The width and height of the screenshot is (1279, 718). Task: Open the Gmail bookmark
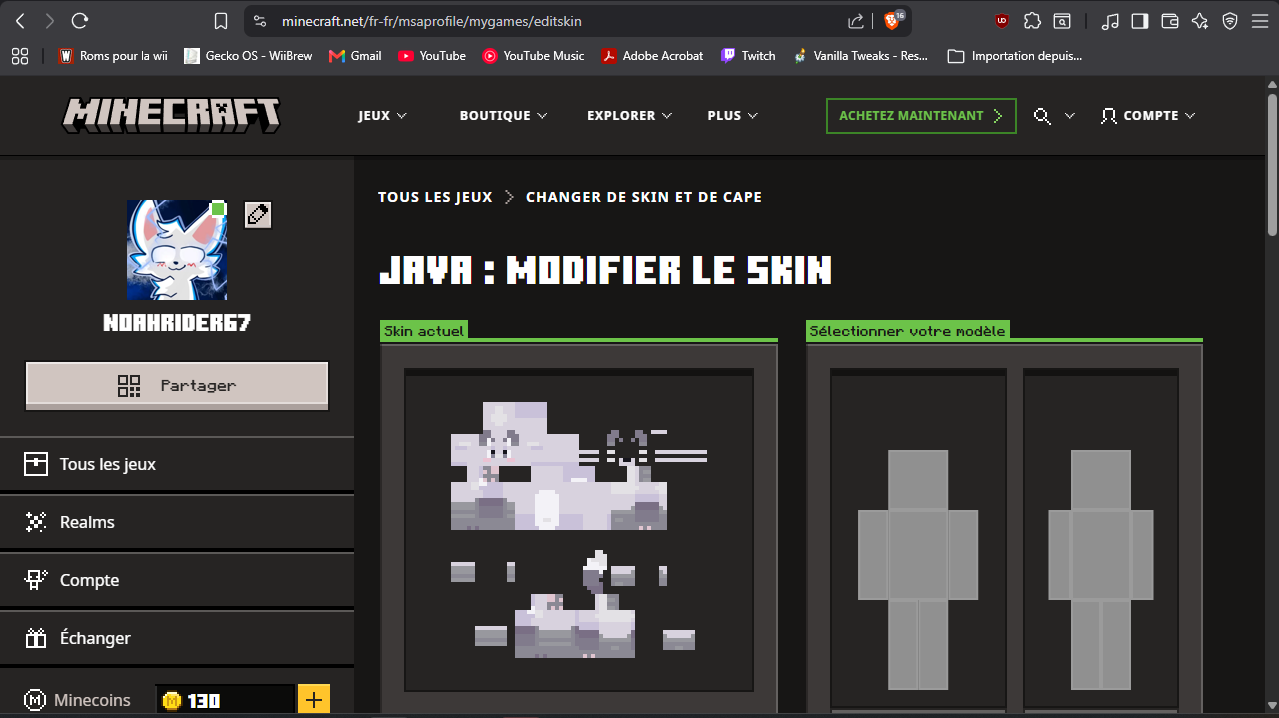(x=355, y=56)
